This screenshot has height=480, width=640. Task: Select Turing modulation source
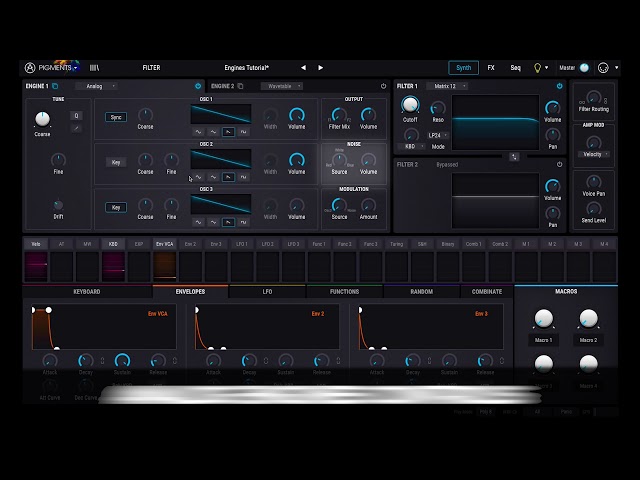[396, 244]
